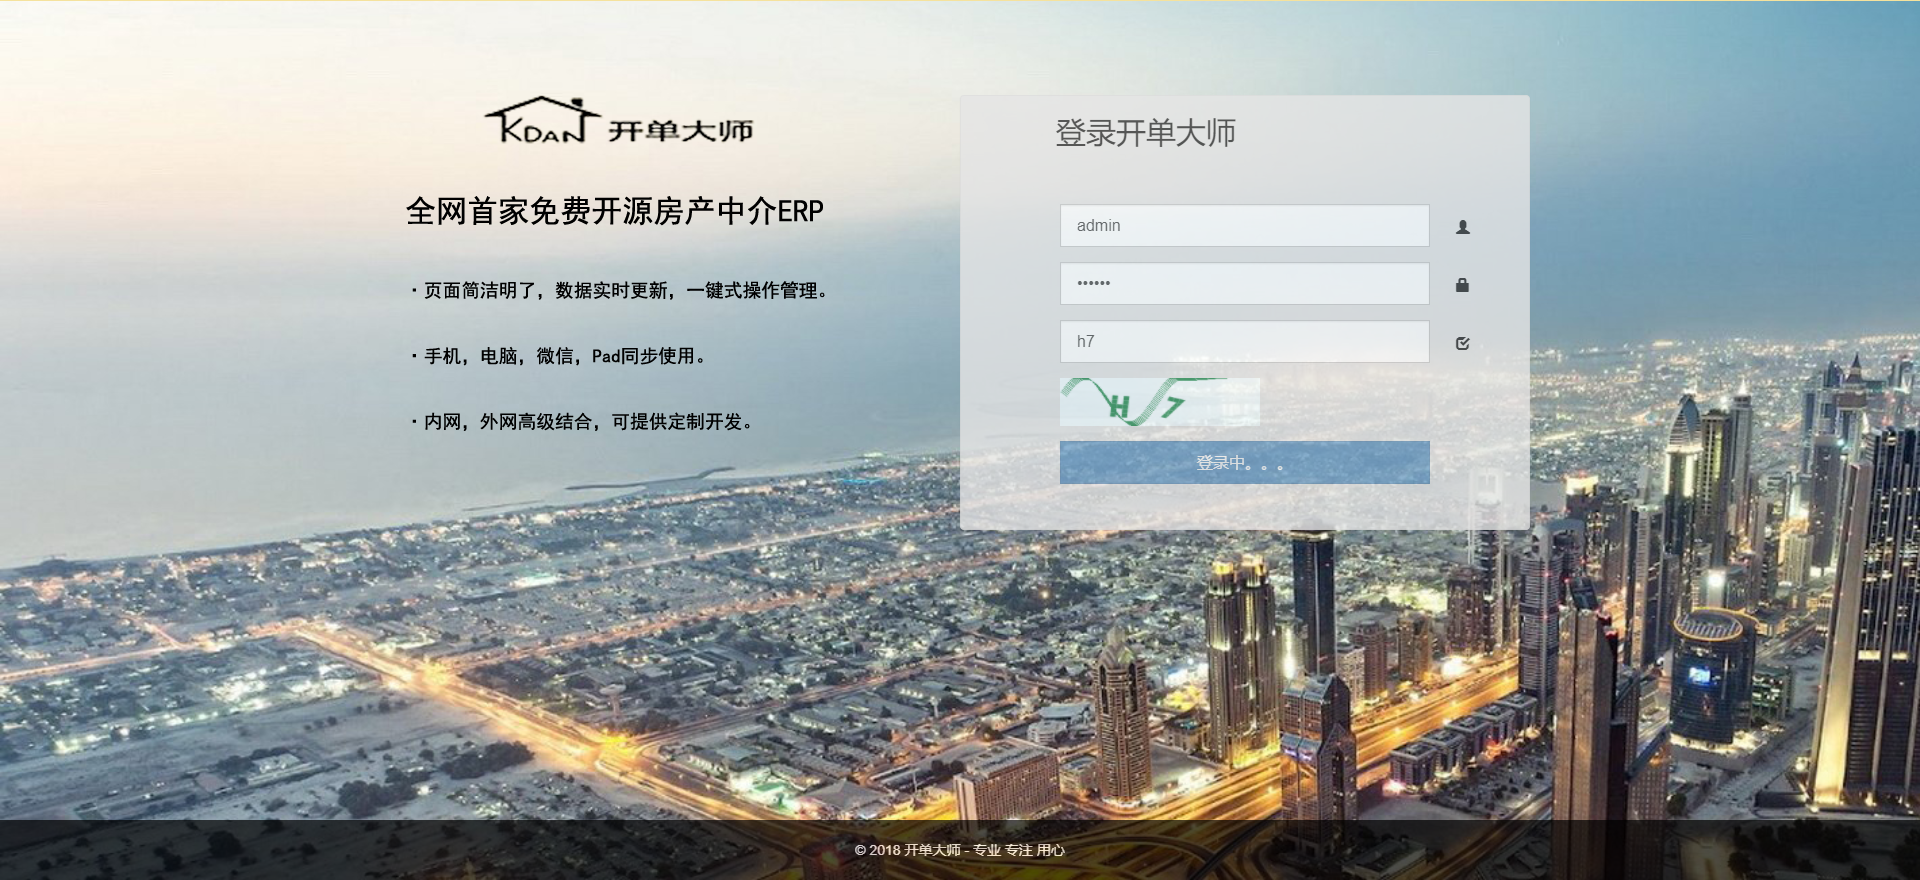
Task: Click the 全网首家免费开源房产中介ERP headline
Action: tap(615, 211)
